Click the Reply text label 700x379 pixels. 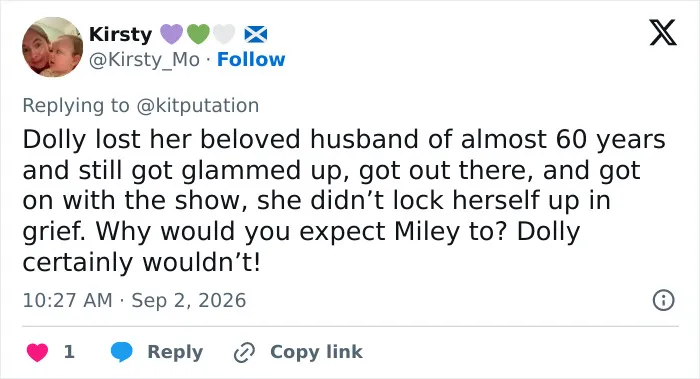point(175,352)
